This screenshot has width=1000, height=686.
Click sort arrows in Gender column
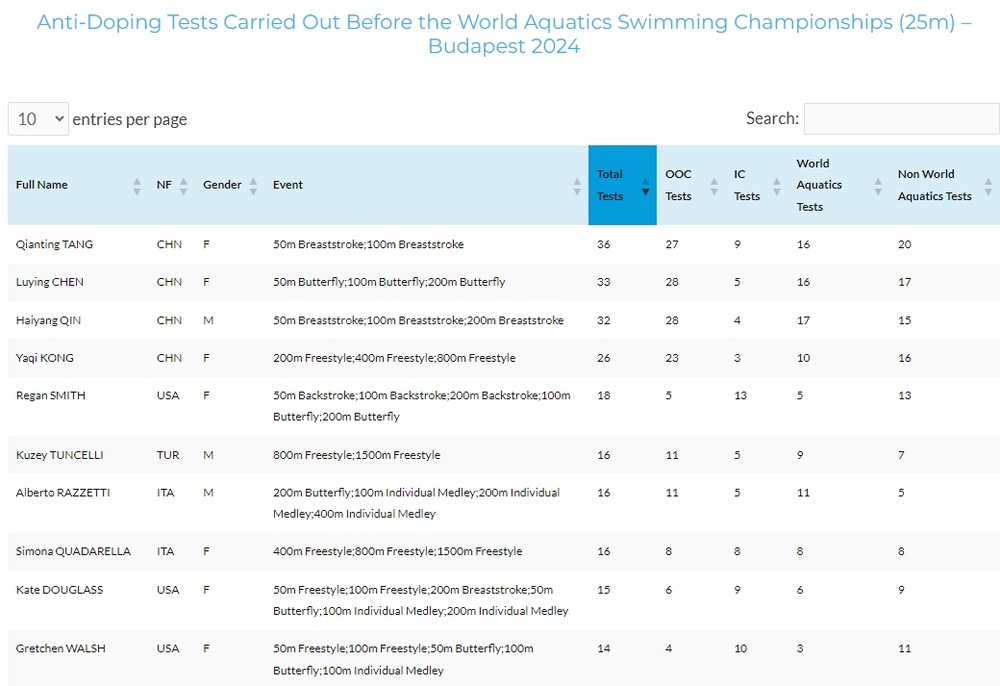253,185
